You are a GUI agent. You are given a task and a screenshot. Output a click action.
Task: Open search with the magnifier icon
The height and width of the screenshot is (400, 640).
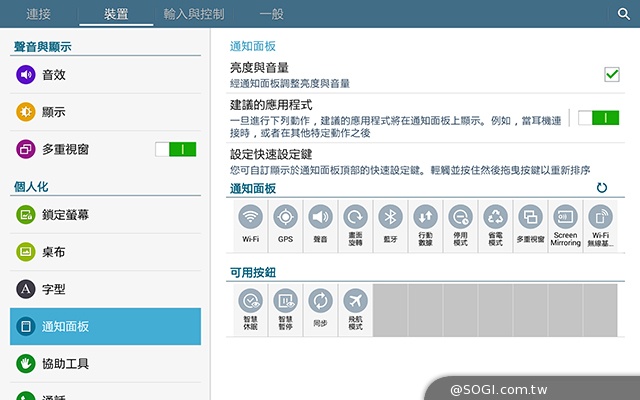(624, 13)
